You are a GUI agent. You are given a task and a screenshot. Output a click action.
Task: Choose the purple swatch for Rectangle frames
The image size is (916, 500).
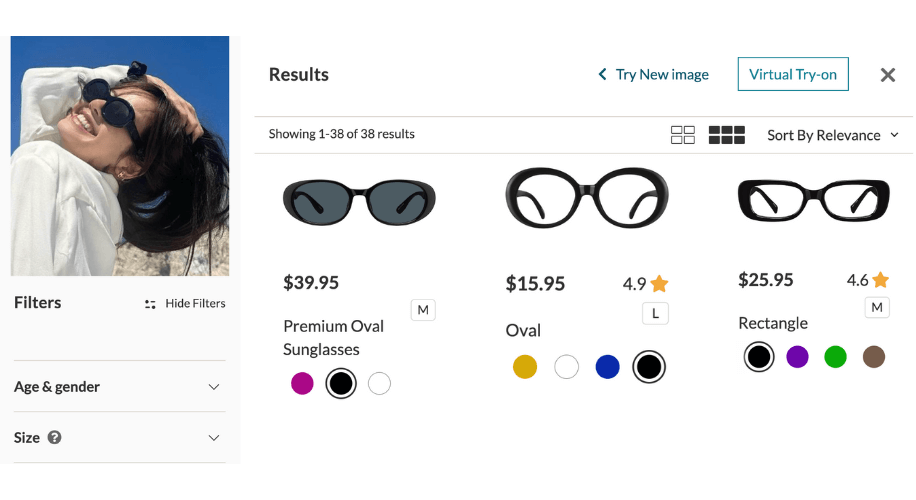(x=797, y=357)
